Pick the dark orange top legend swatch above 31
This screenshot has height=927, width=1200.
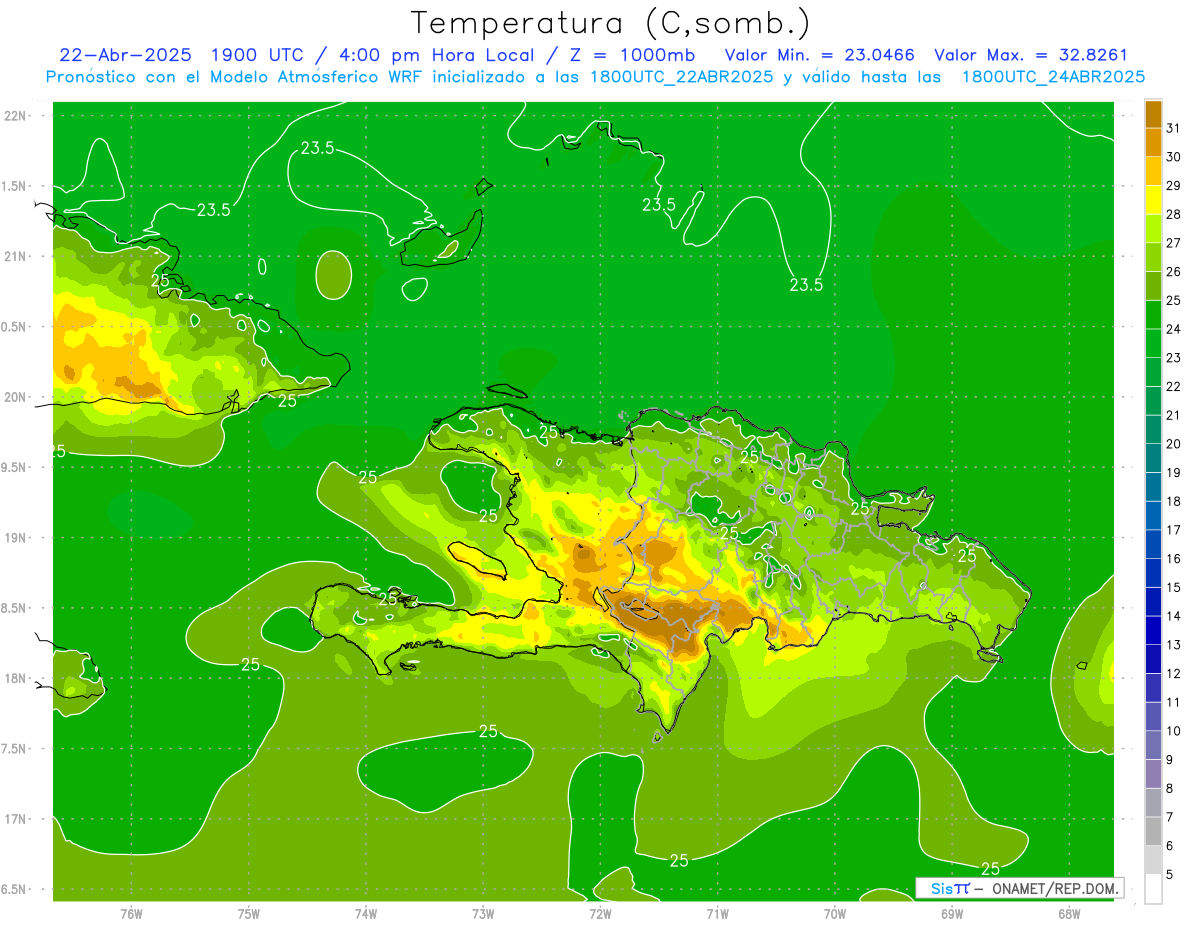click(1153, 114)
